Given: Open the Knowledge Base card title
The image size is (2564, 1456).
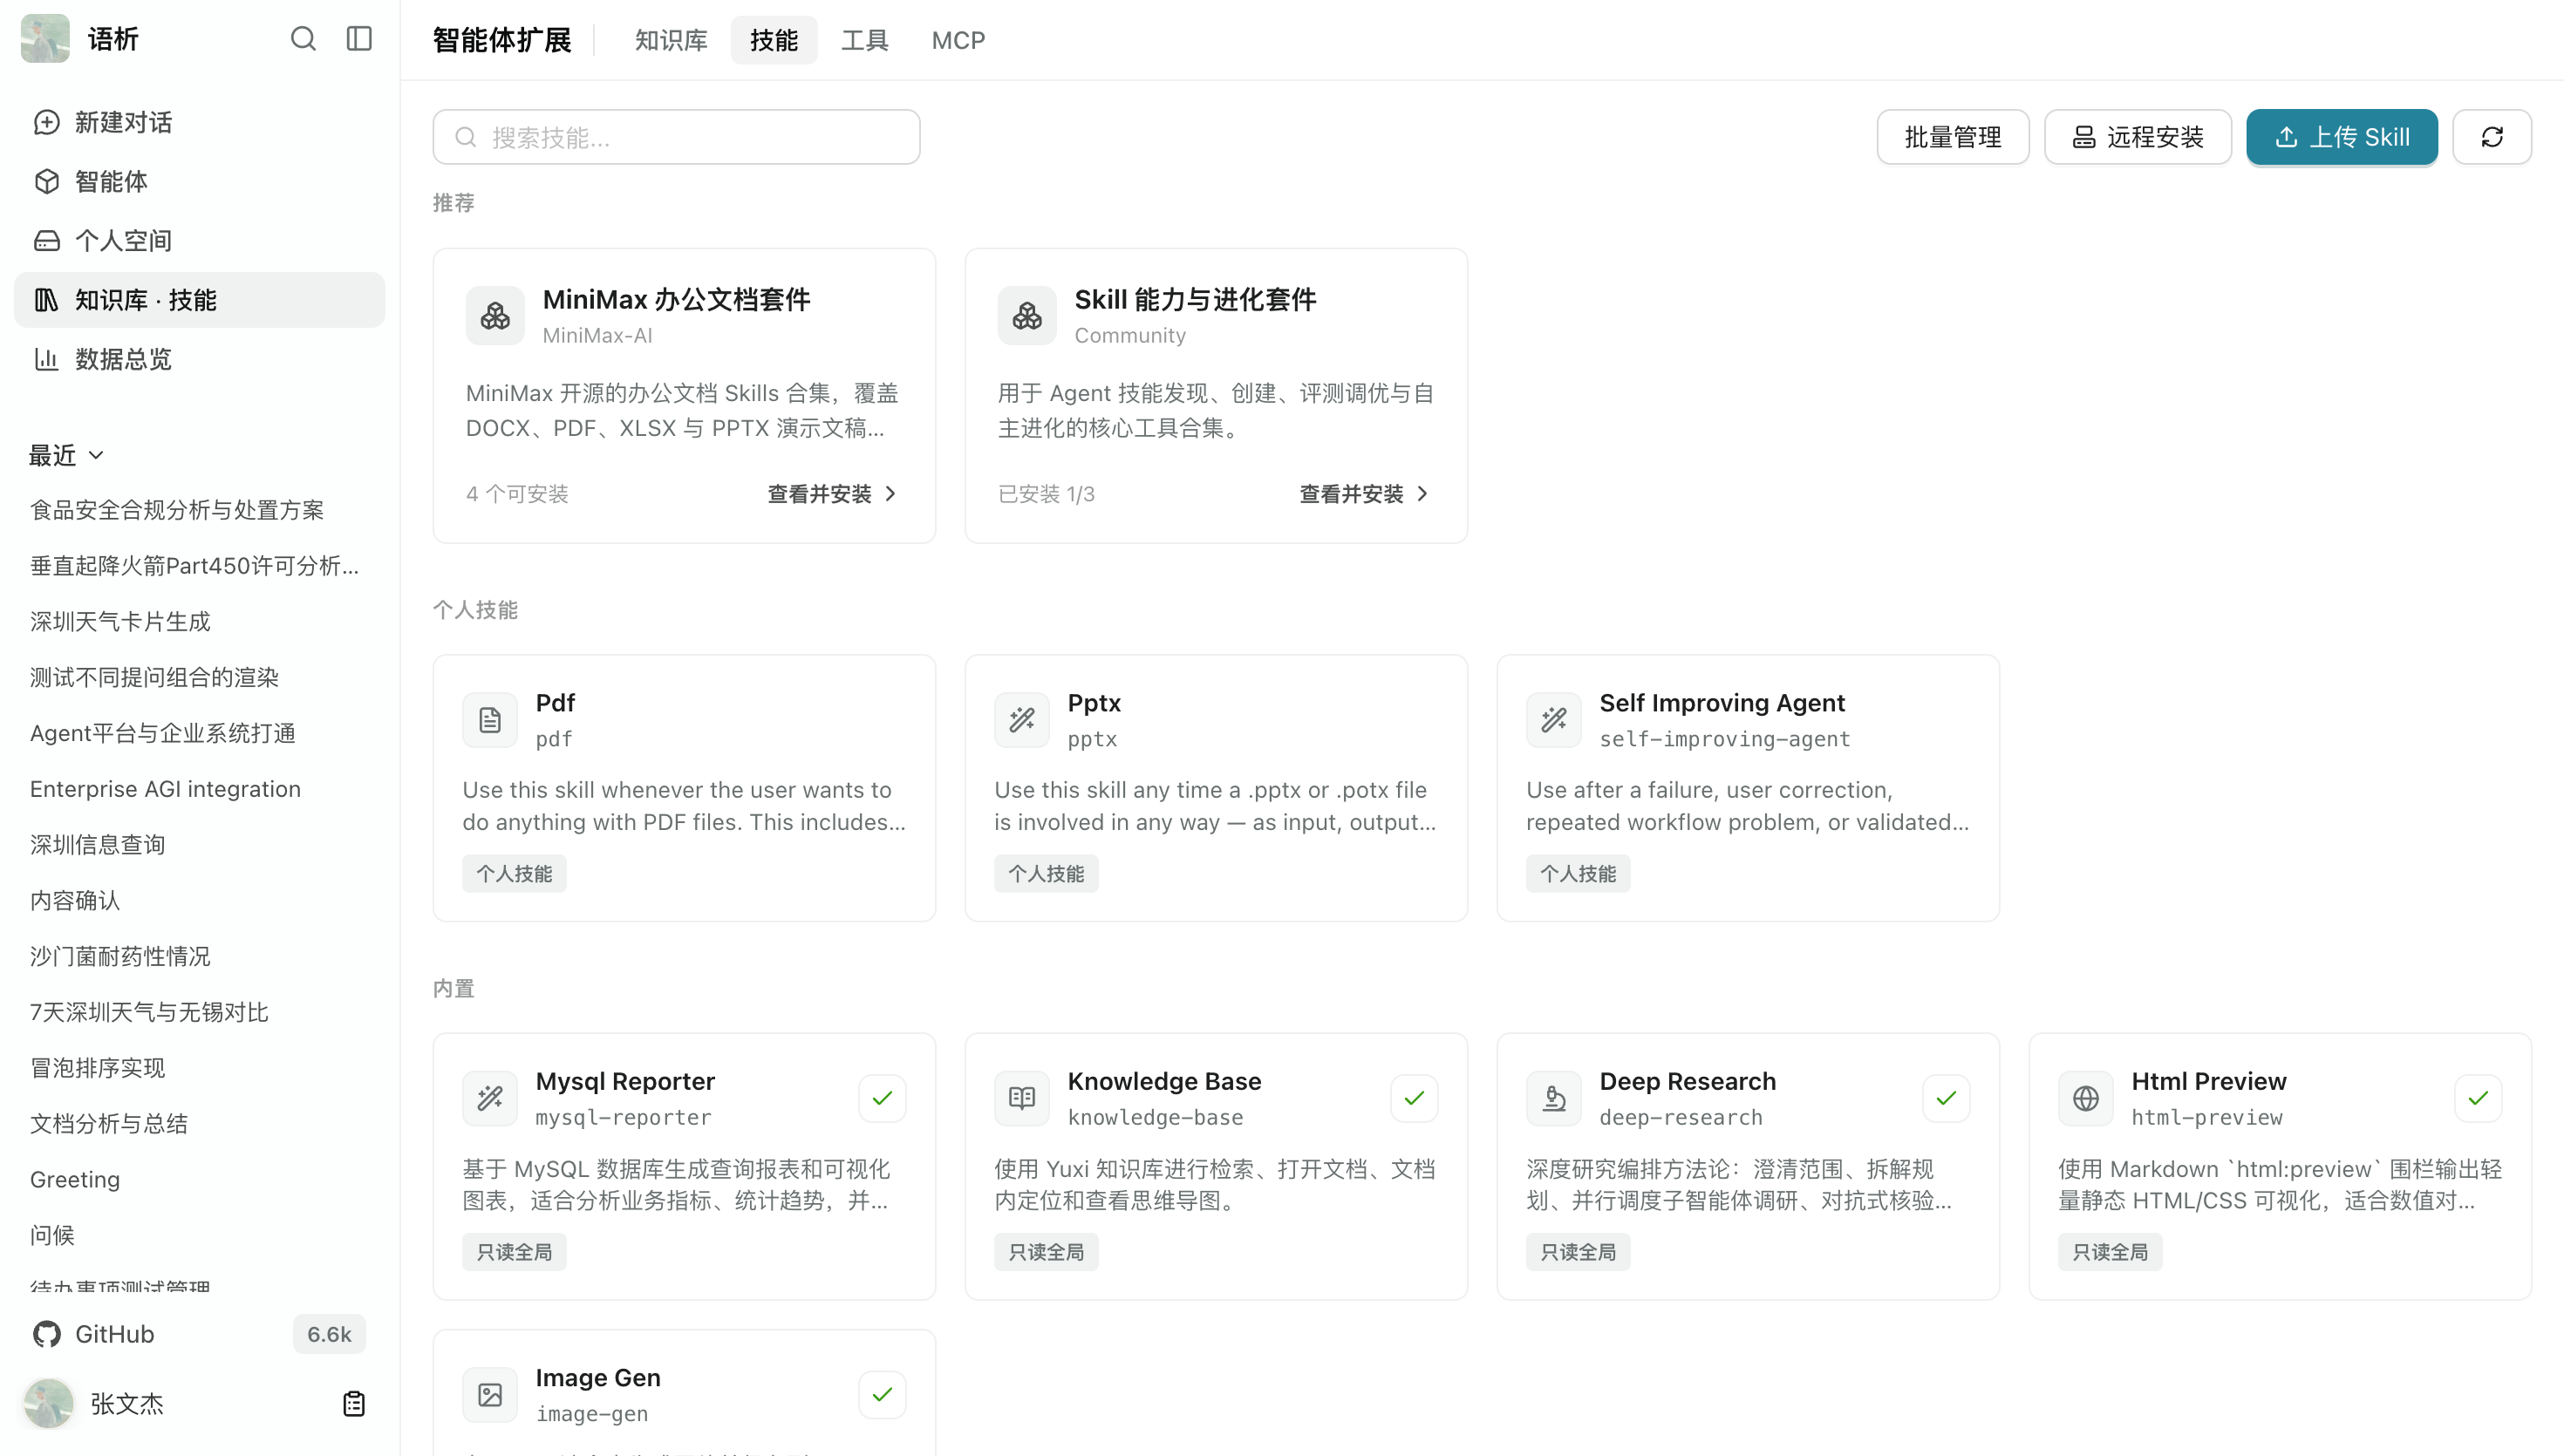Looking at the screenshot, I should (1164, 1081).
